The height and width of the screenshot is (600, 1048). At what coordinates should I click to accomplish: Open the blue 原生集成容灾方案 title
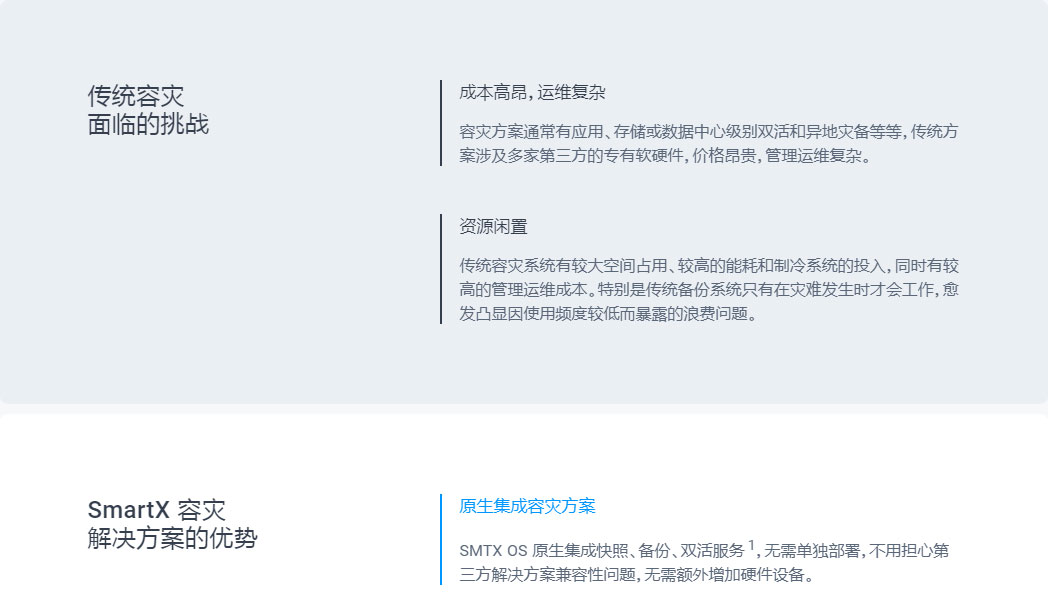(x=527, y=506)
